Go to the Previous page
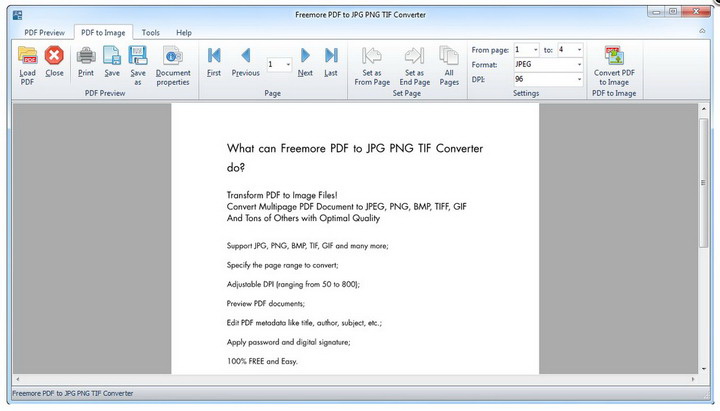 246,62
